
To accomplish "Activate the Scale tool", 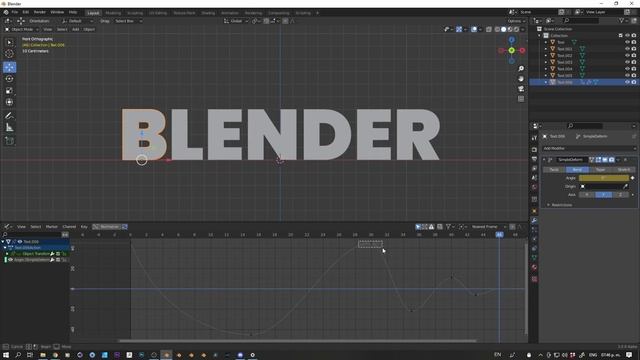I will (9, 91).
